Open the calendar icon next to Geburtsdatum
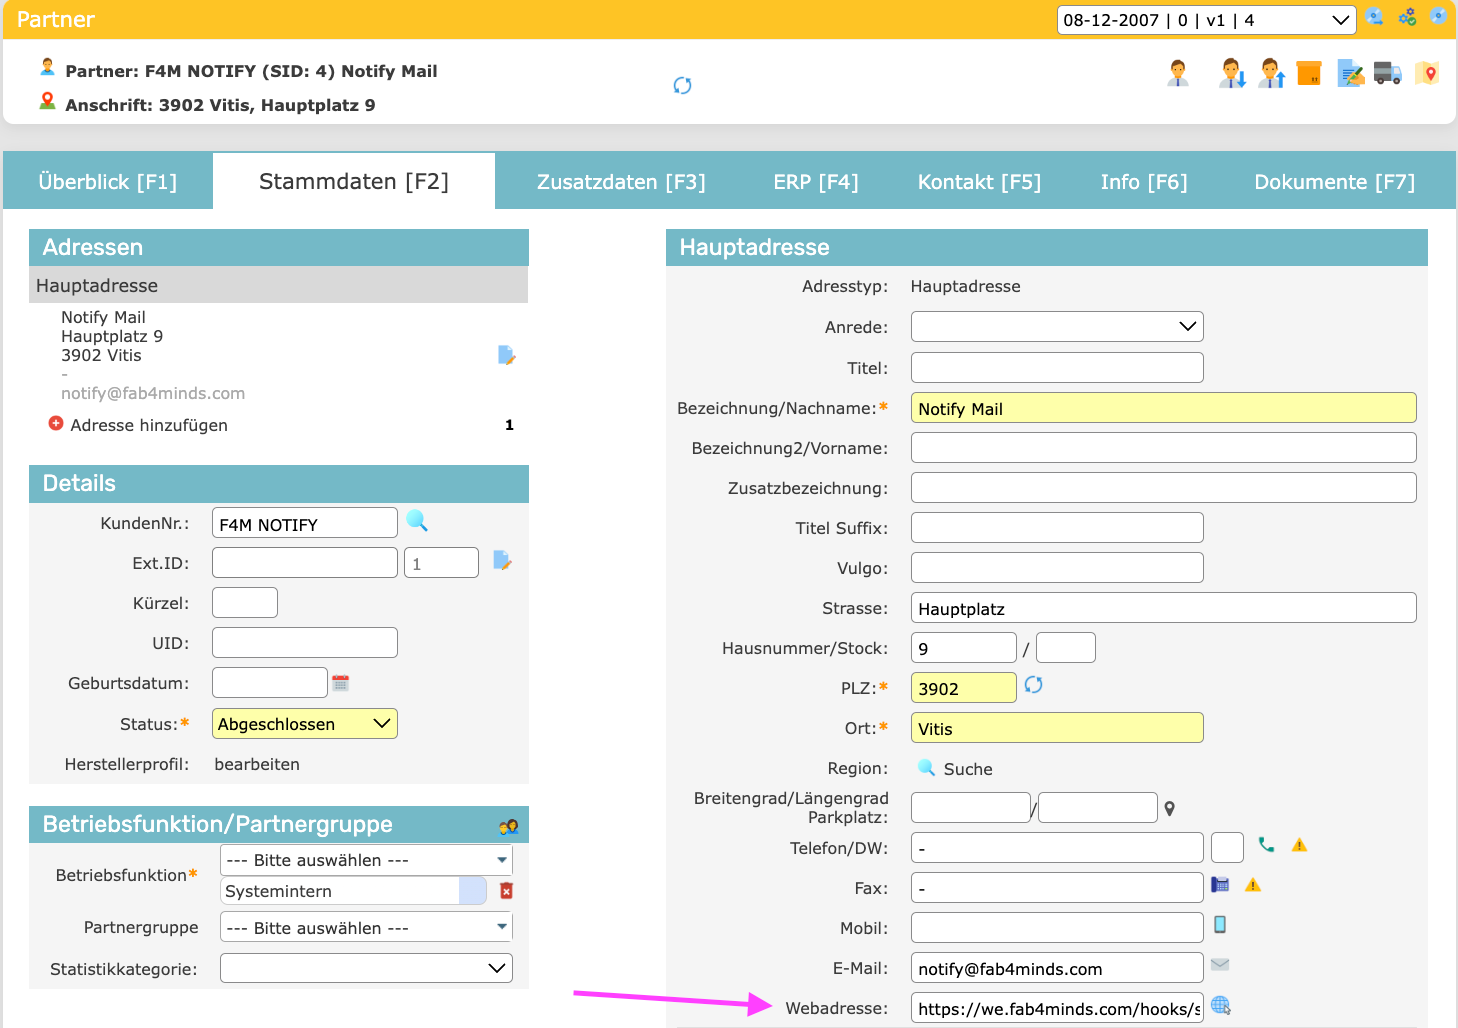 pyautogui.click(x=340, y=683)
